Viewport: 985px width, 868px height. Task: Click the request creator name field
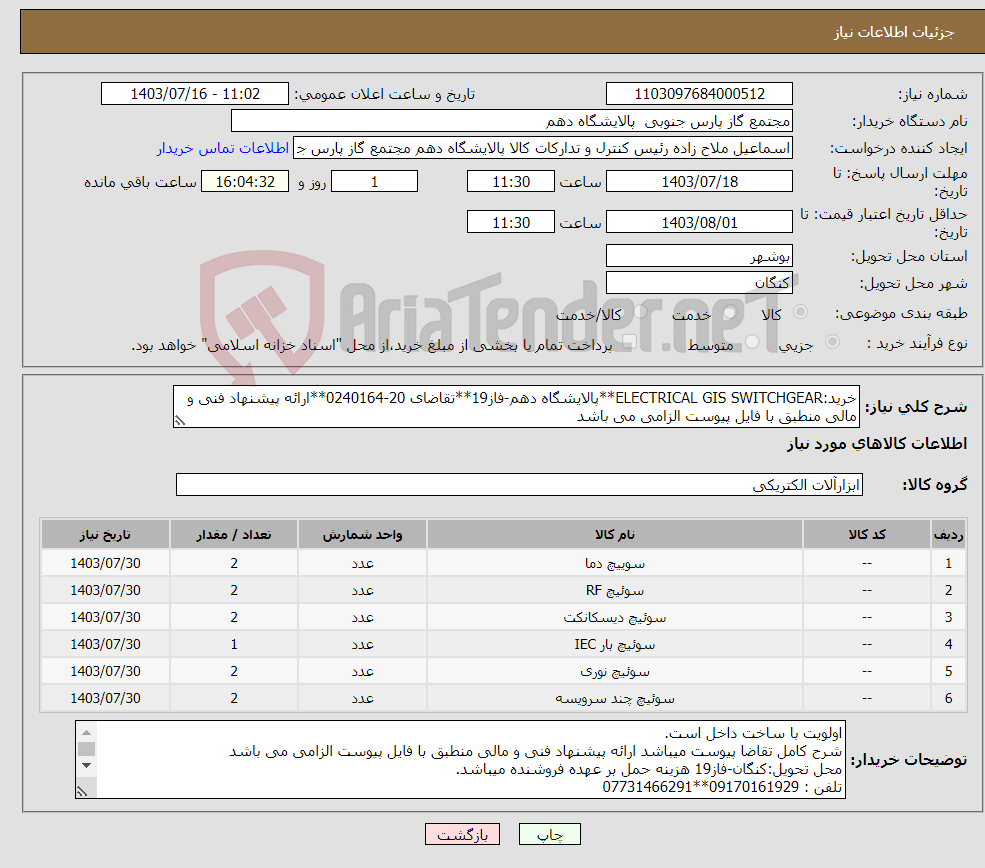coord(543,148)
